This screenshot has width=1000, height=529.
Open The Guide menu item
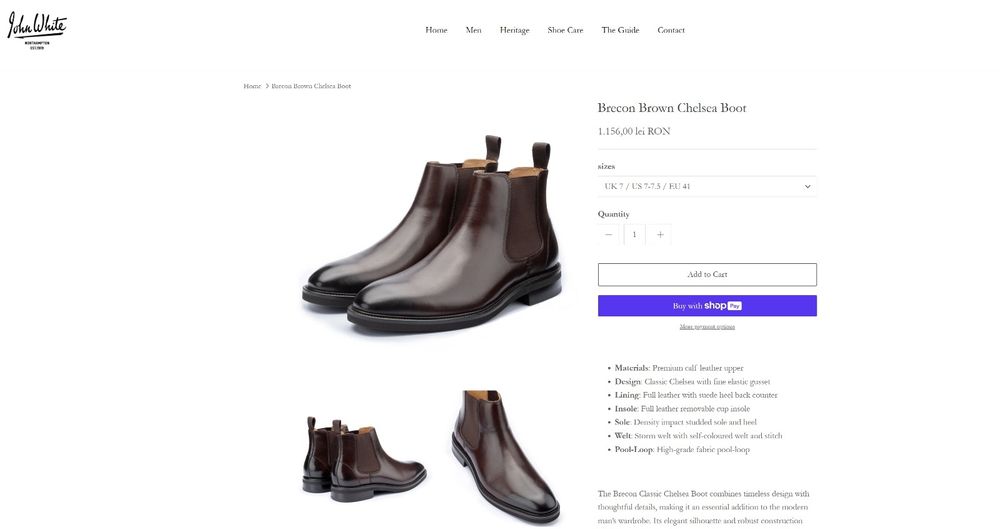(620, 30)
